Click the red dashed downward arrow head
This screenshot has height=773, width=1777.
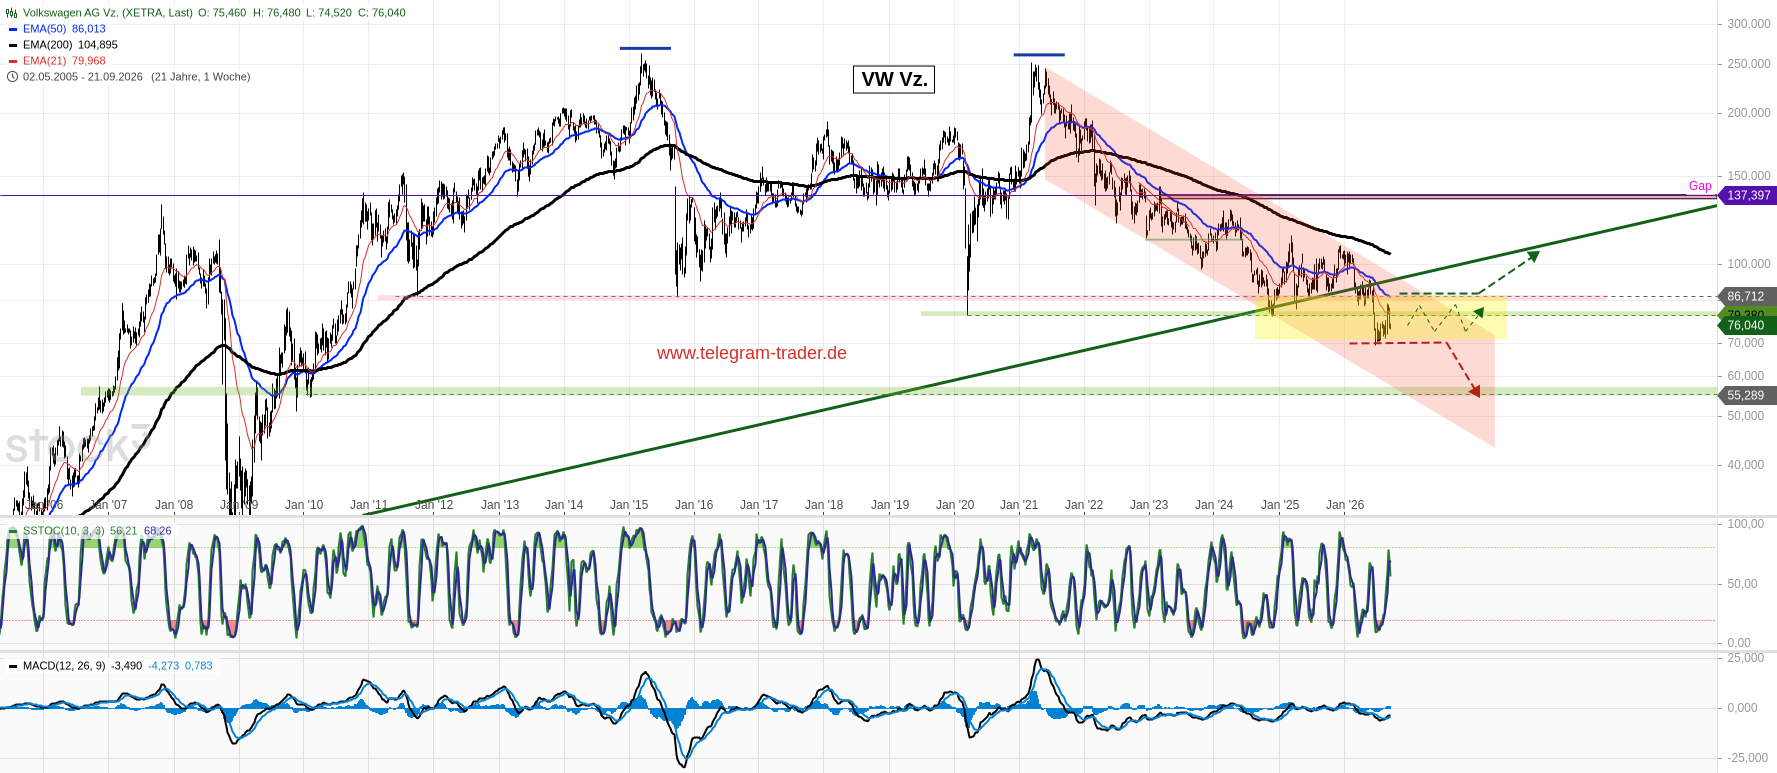click(1475, 391)
